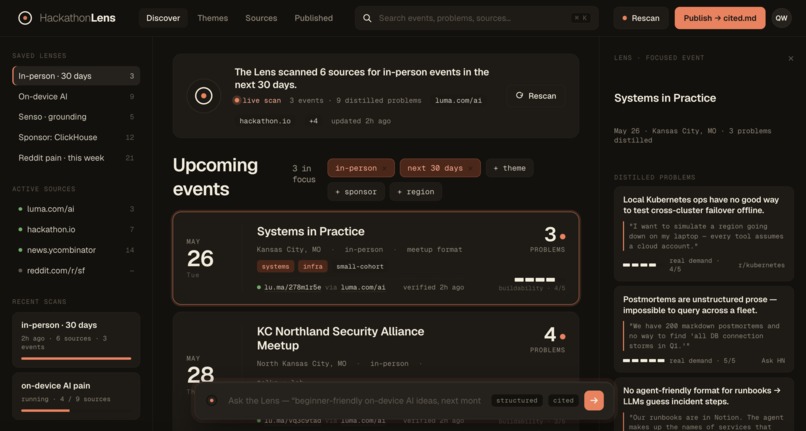Click the Ask HN source label
This screenshot has height=431, width=806.
[773, 361]
